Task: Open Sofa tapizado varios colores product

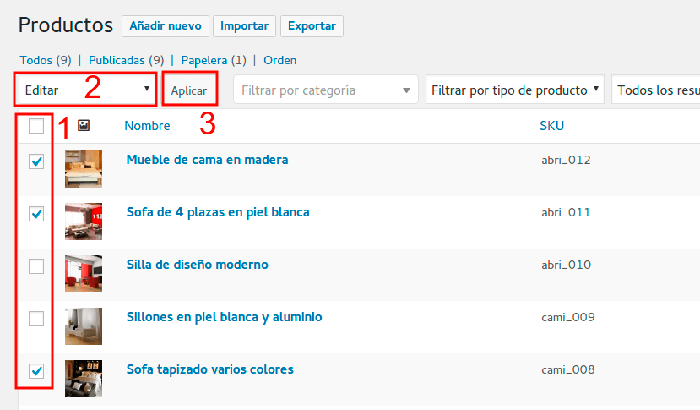Action: coord(210,369)
